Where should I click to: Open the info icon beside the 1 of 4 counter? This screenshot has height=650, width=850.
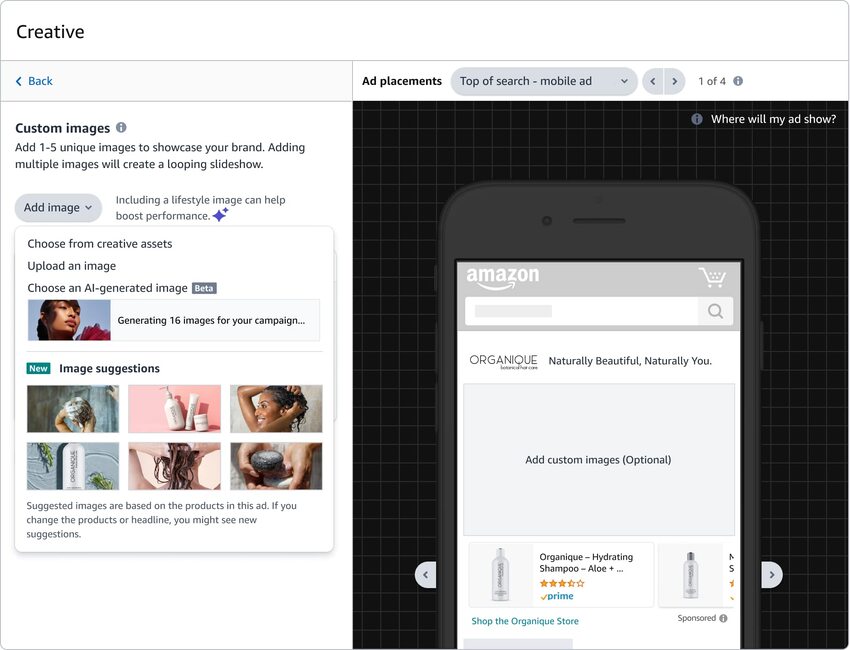coord(736,81)
